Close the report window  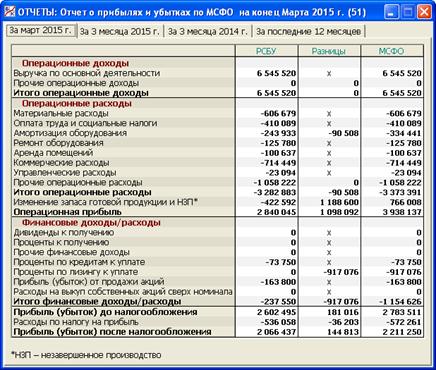tap(424, 12)
